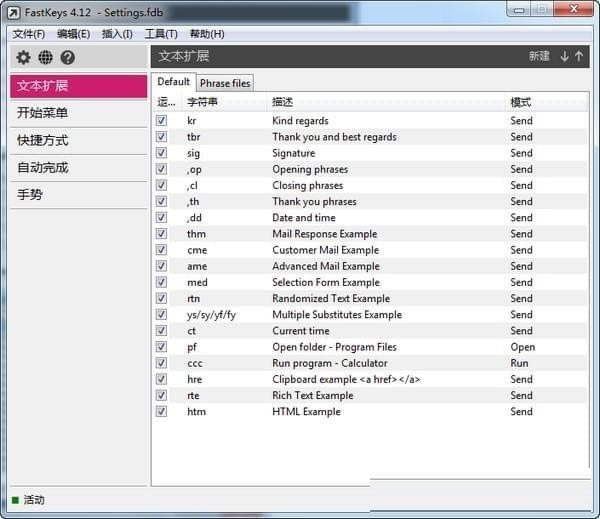Open settings with the gear icon
The width and height of the screenshot is (600, 519).
coord(23,57)
